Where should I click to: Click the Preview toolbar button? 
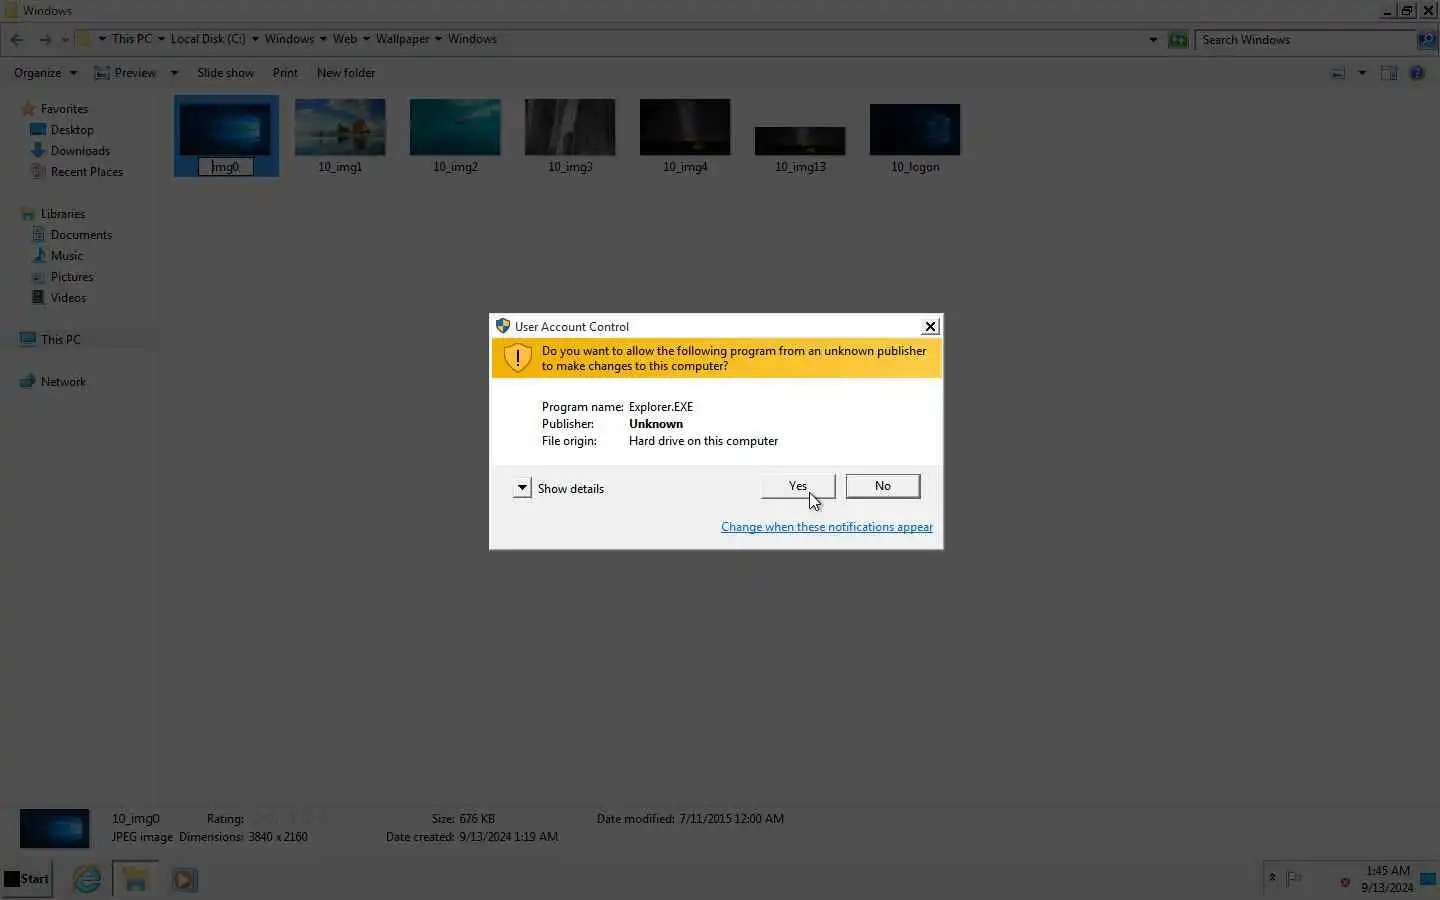[x=125, y=73]
